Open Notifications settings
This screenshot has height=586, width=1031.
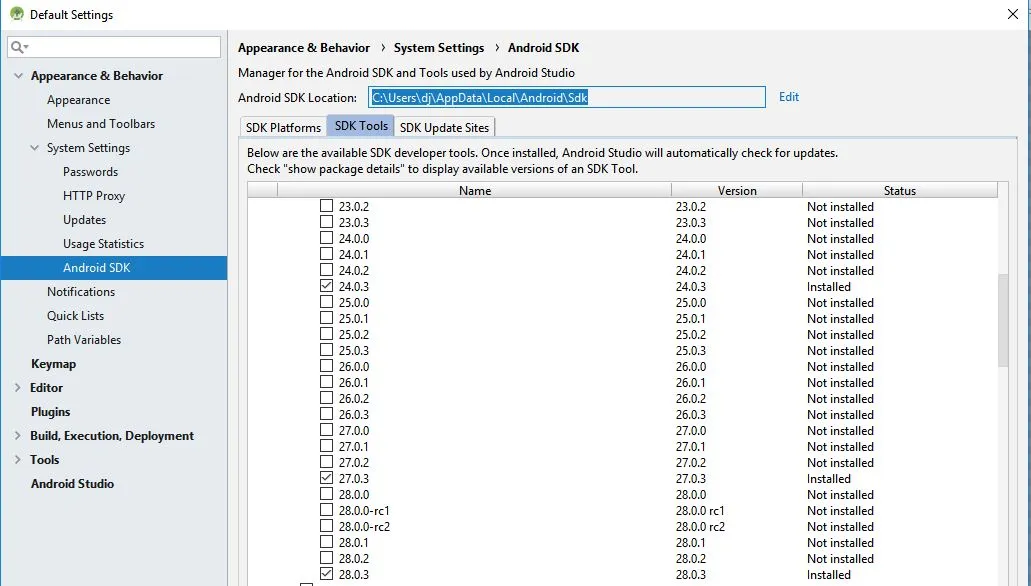(x=81, y=292)
